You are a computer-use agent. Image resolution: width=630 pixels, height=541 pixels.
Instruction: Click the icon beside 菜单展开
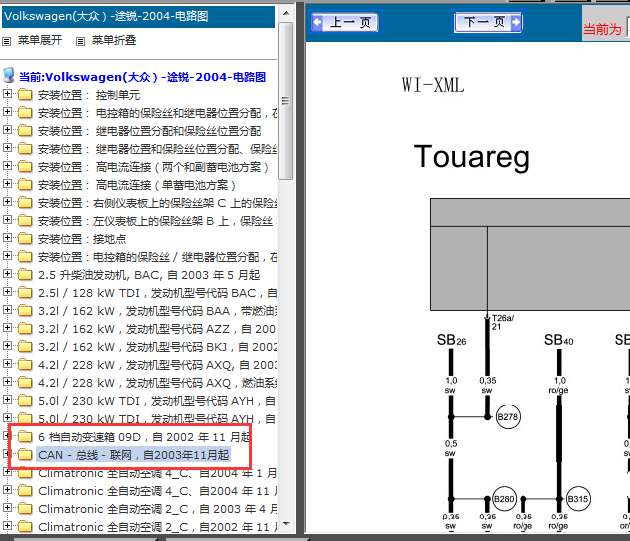tap(6, 41)
